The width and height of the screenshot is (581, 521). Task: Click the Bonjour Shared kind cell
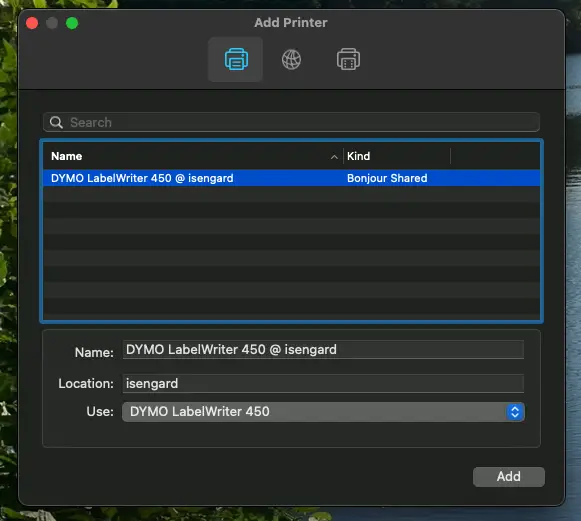point(387,178)
